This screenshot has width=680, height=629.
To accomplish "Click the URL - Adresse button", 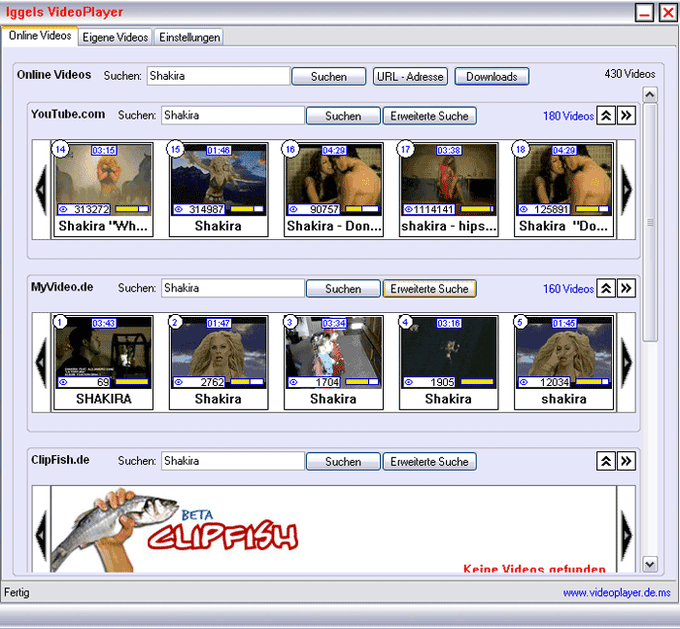I will (410, 77).
